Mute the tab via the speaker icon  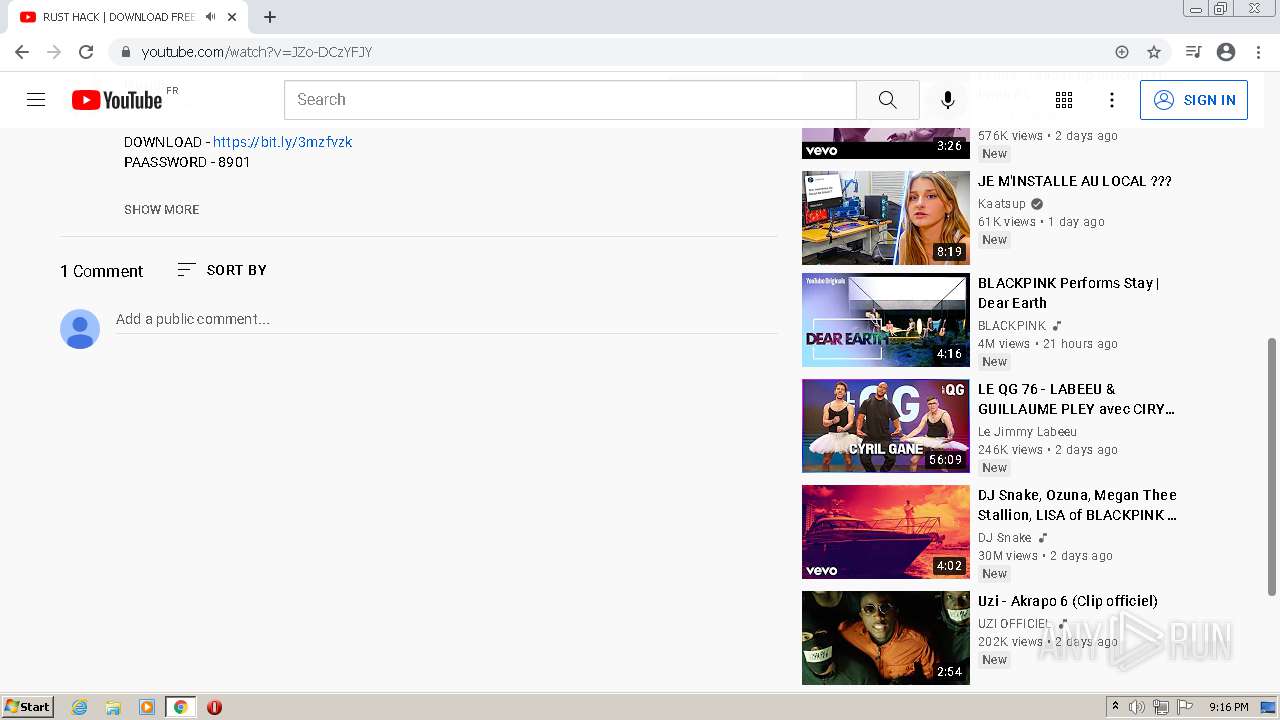pos(210,17)
